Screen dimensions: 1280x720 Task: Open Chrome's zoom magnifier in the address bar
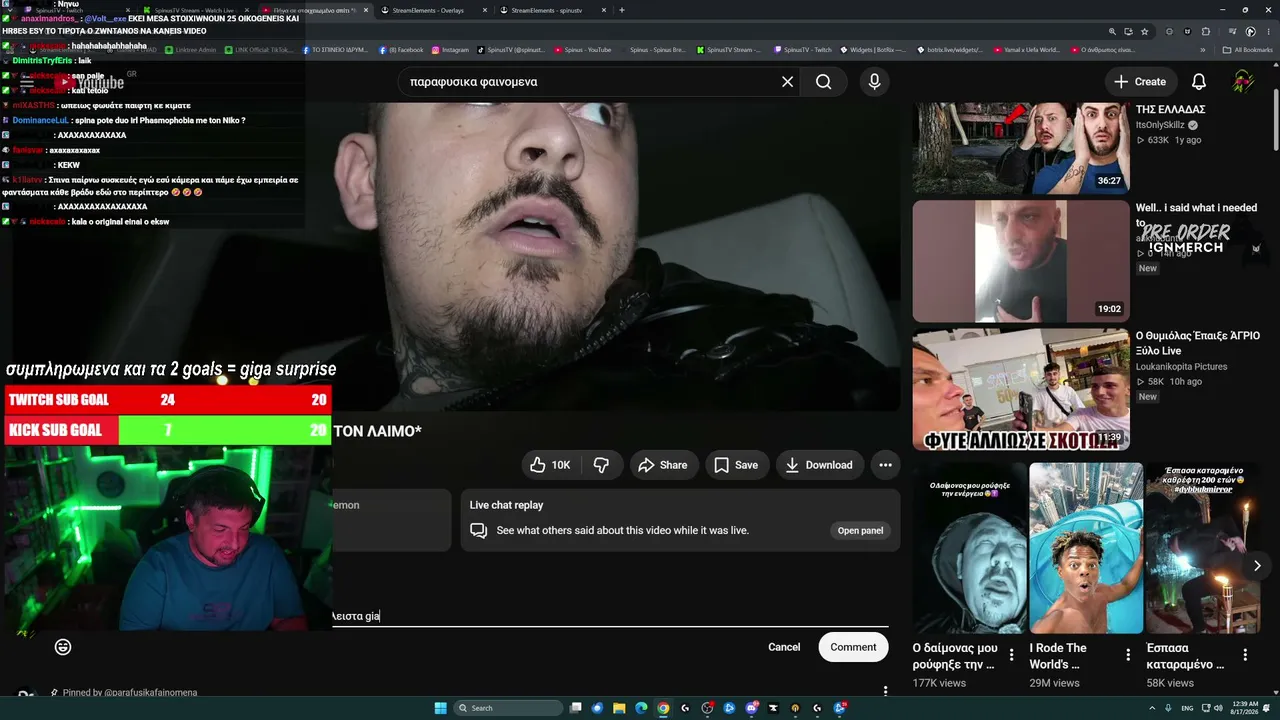click(x=1113, y=31)
